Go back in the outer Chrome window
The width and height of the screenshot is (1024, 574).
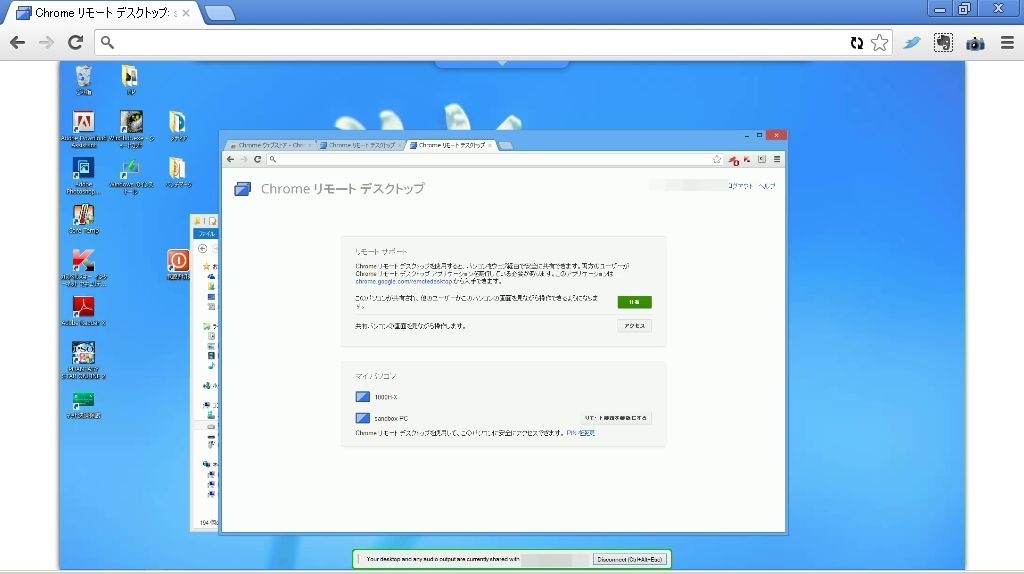pyautogui.click(x=18, y=42)
